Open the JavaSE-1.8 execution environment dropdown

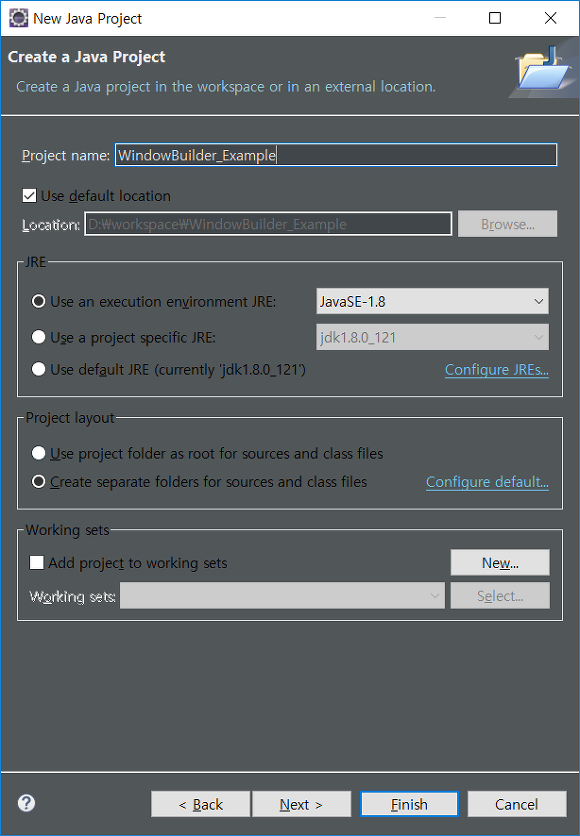432,301
